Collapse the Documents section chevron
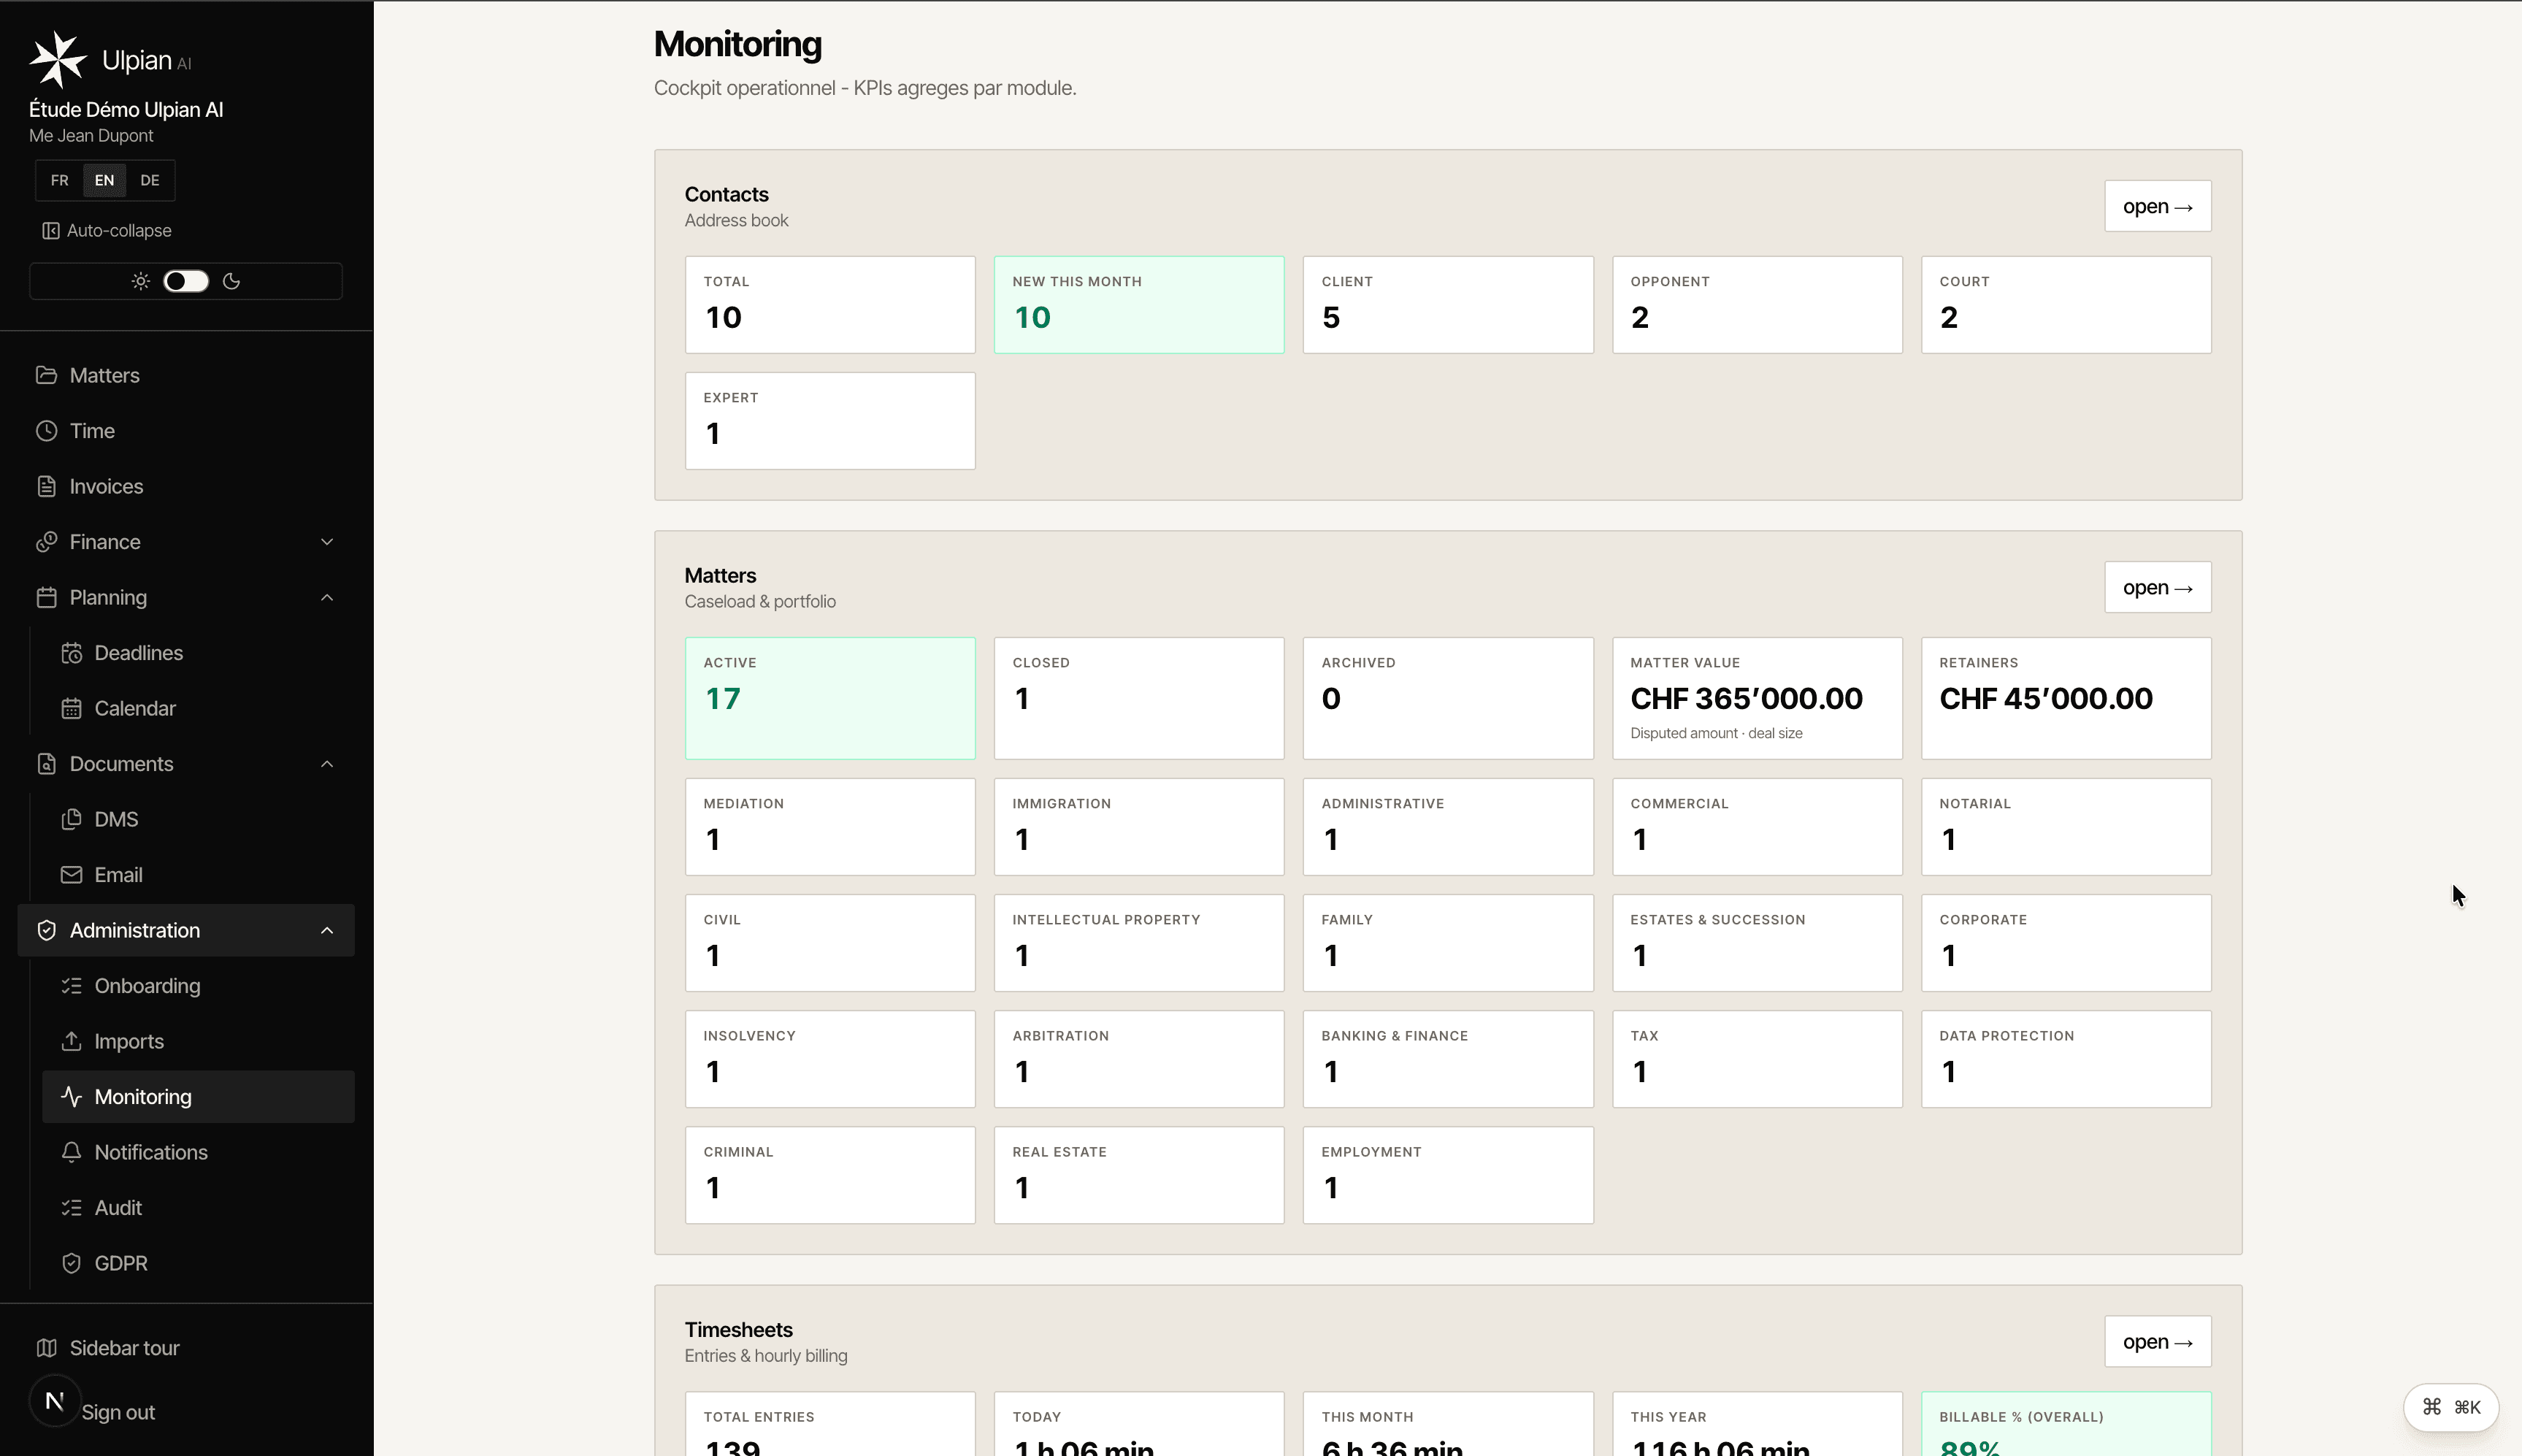The height and width of the screenshot is (1456, 2522). coord(327,764)
